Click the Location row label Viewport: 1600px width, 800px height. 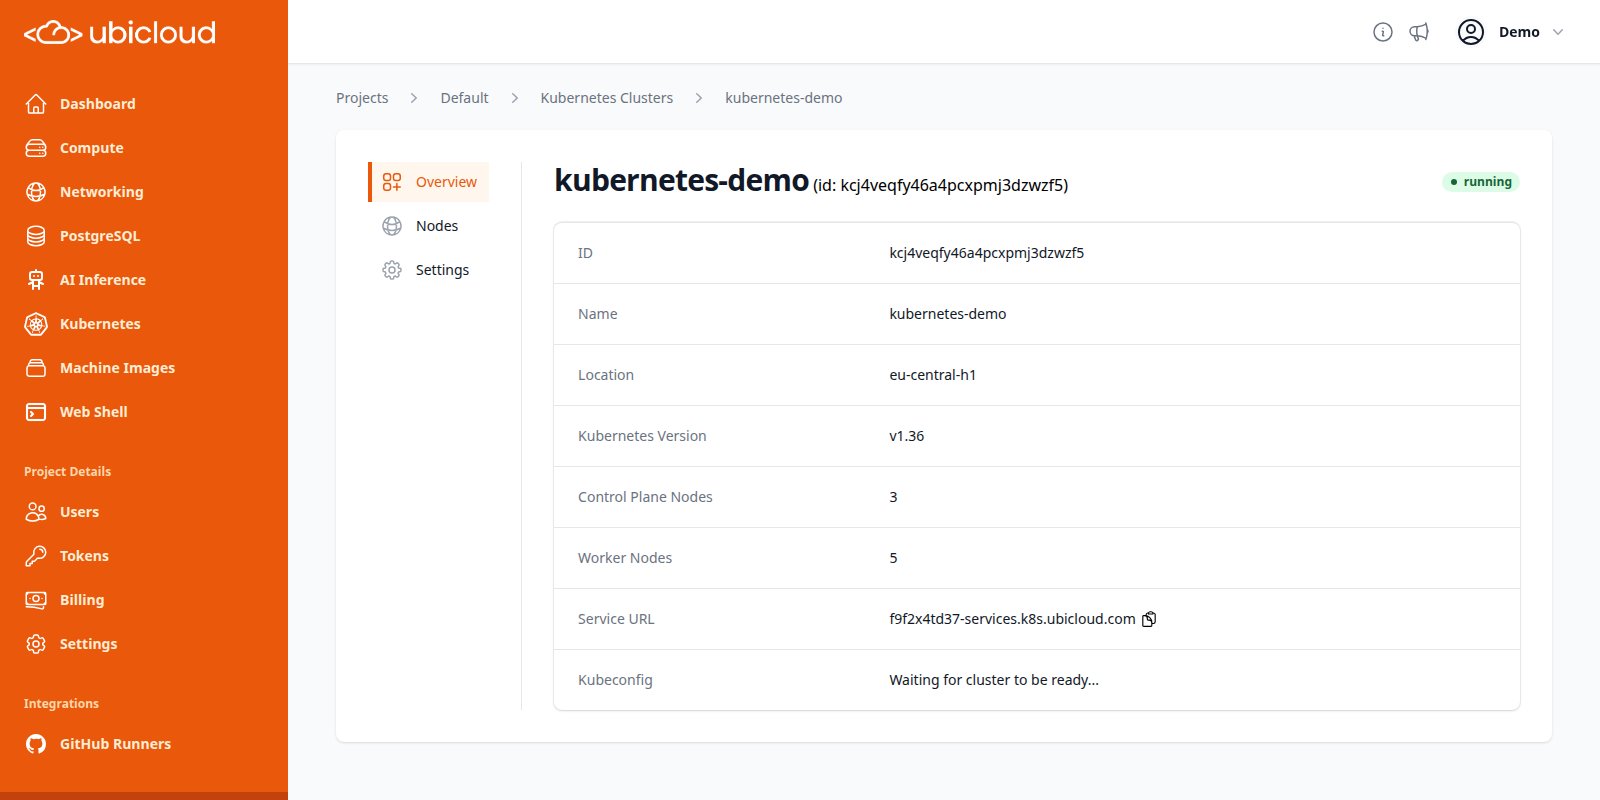[606, 375]
